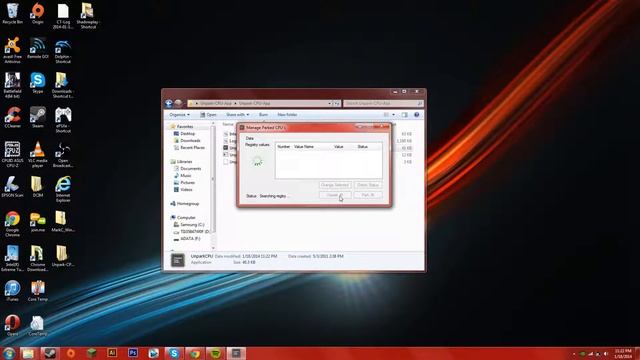This screenshot has width=640, height=360.
Task: Open the Steam desktop shortcut
Action: click(x=38, y=118)
